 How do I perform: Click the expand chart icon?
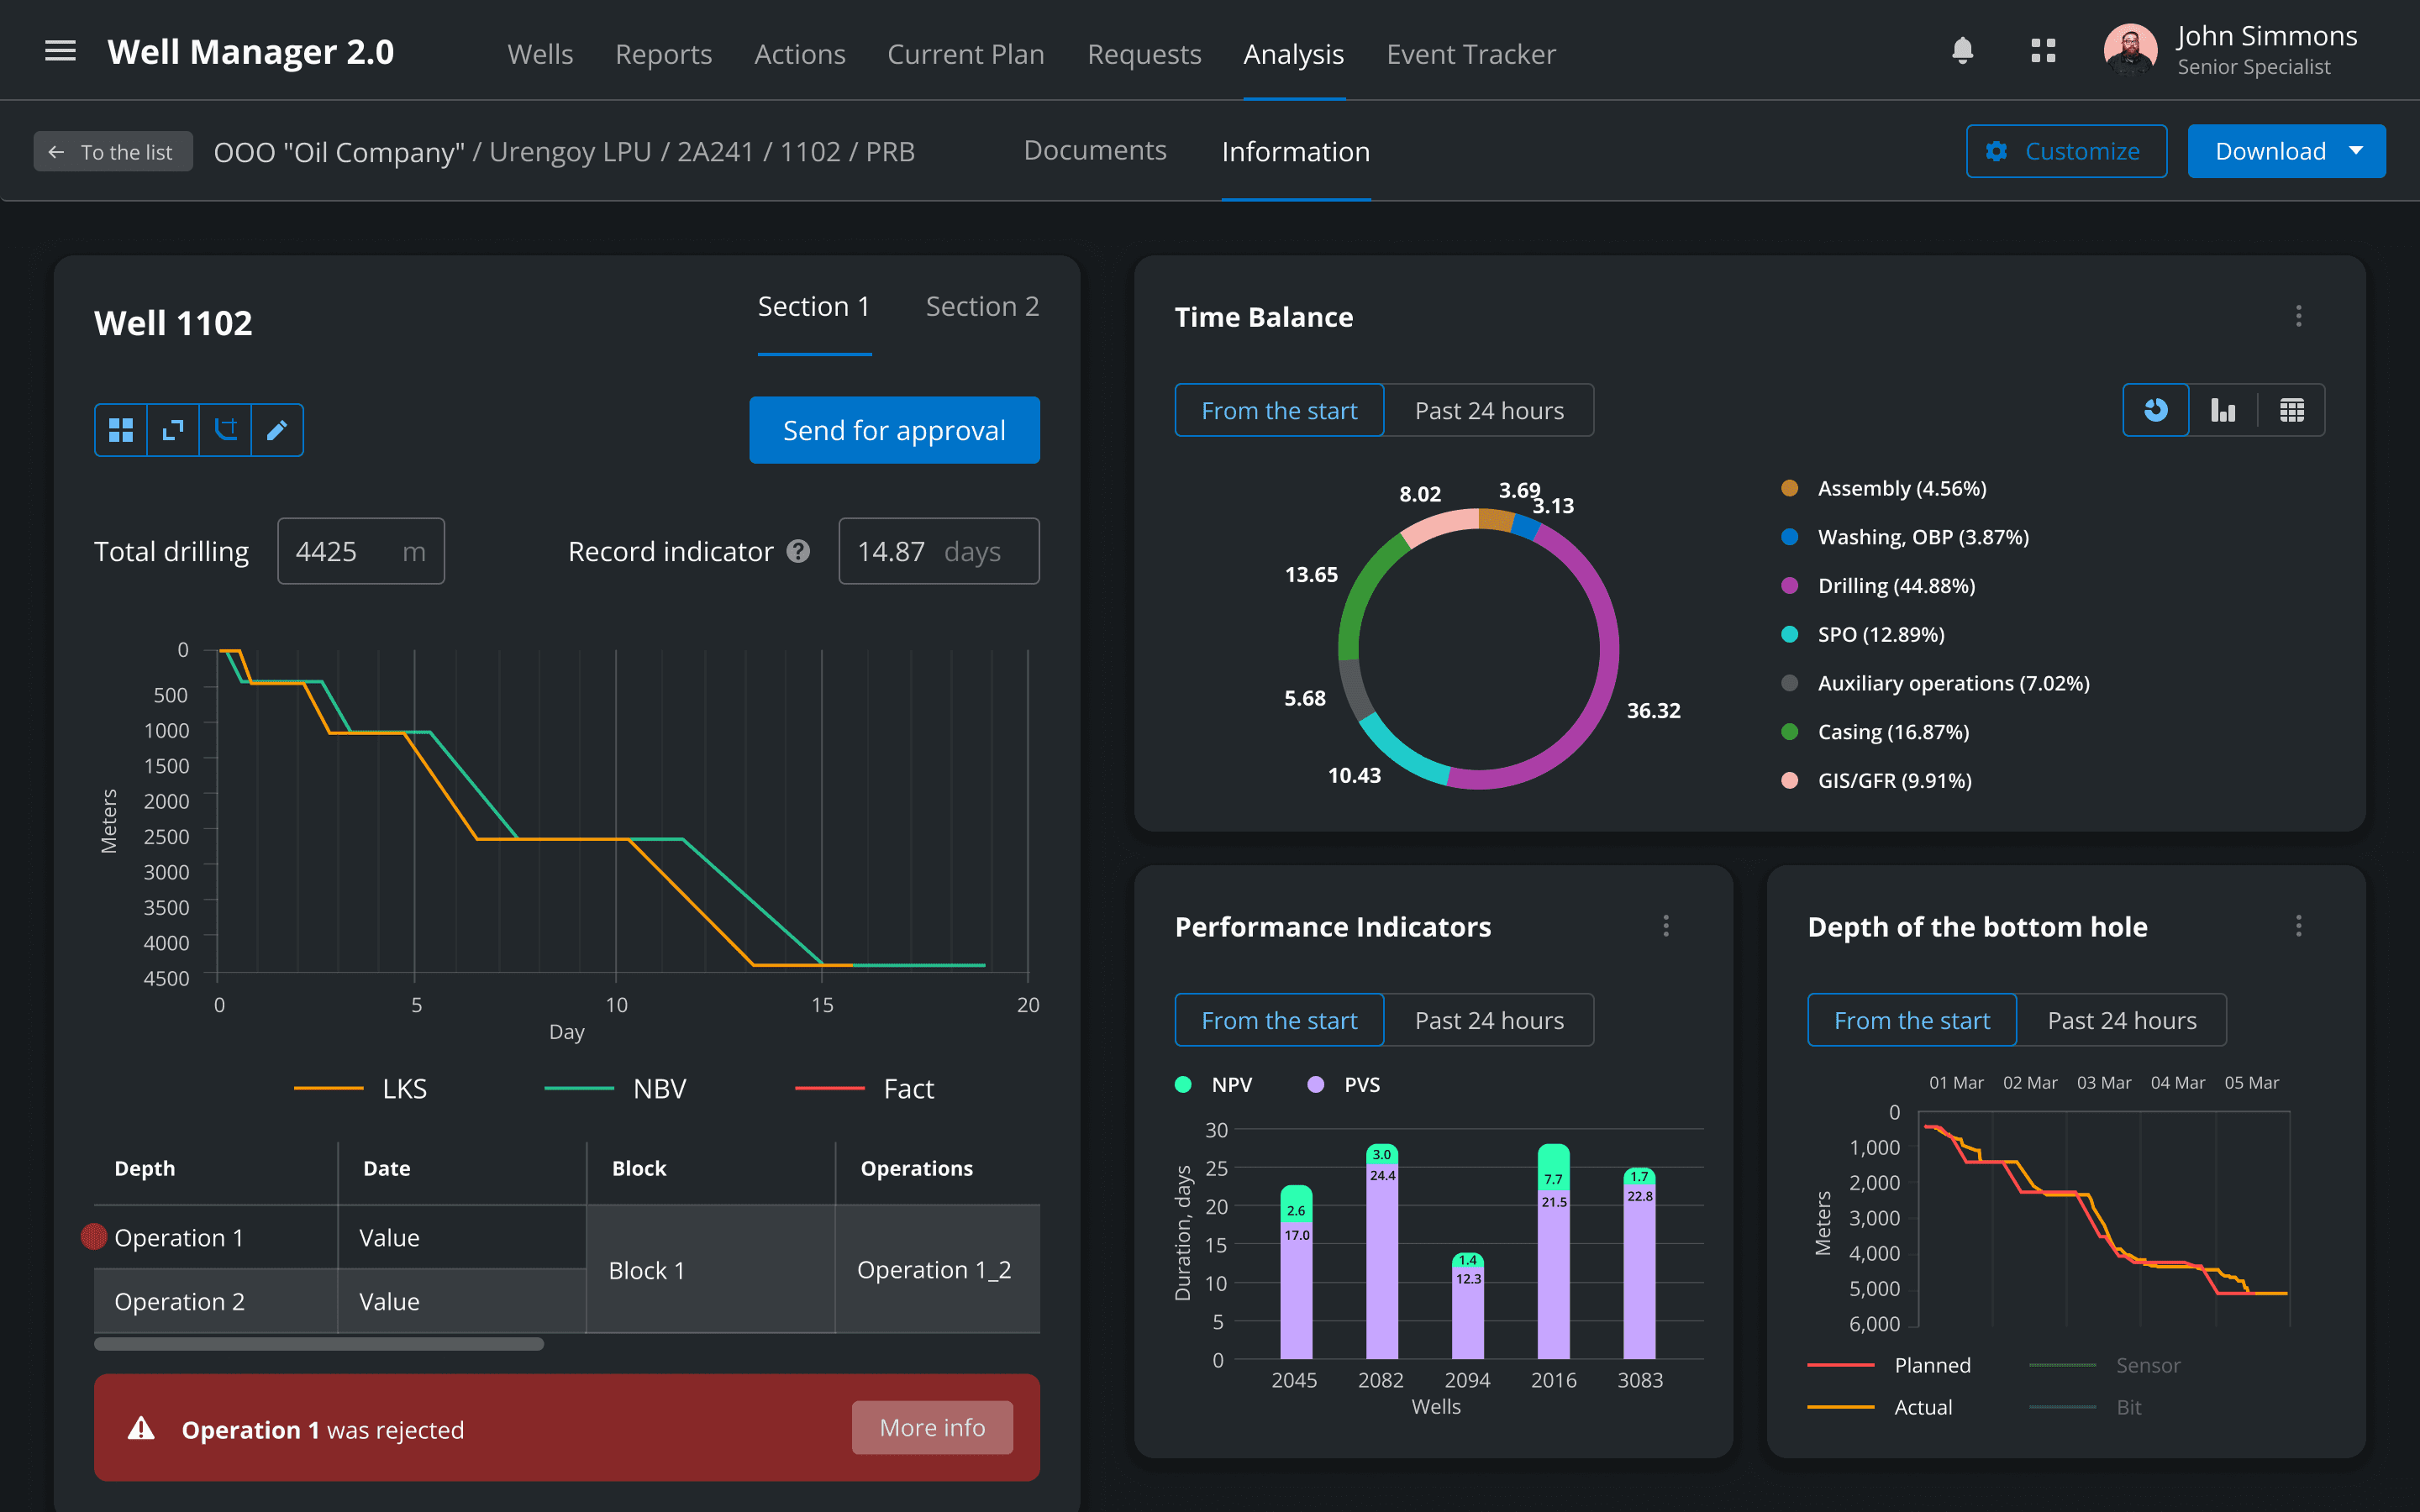[x=173, y=430]
